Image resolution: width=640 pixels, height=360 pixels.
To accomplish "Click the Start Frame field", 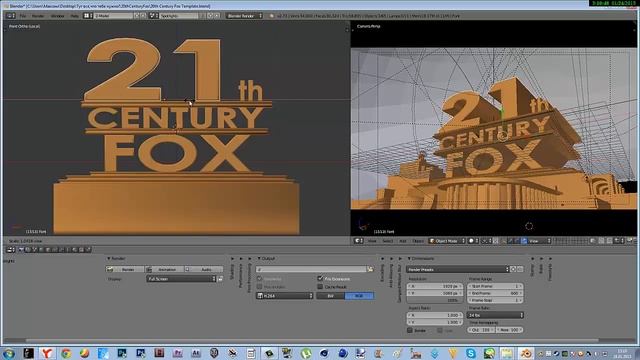I will 495,286.
